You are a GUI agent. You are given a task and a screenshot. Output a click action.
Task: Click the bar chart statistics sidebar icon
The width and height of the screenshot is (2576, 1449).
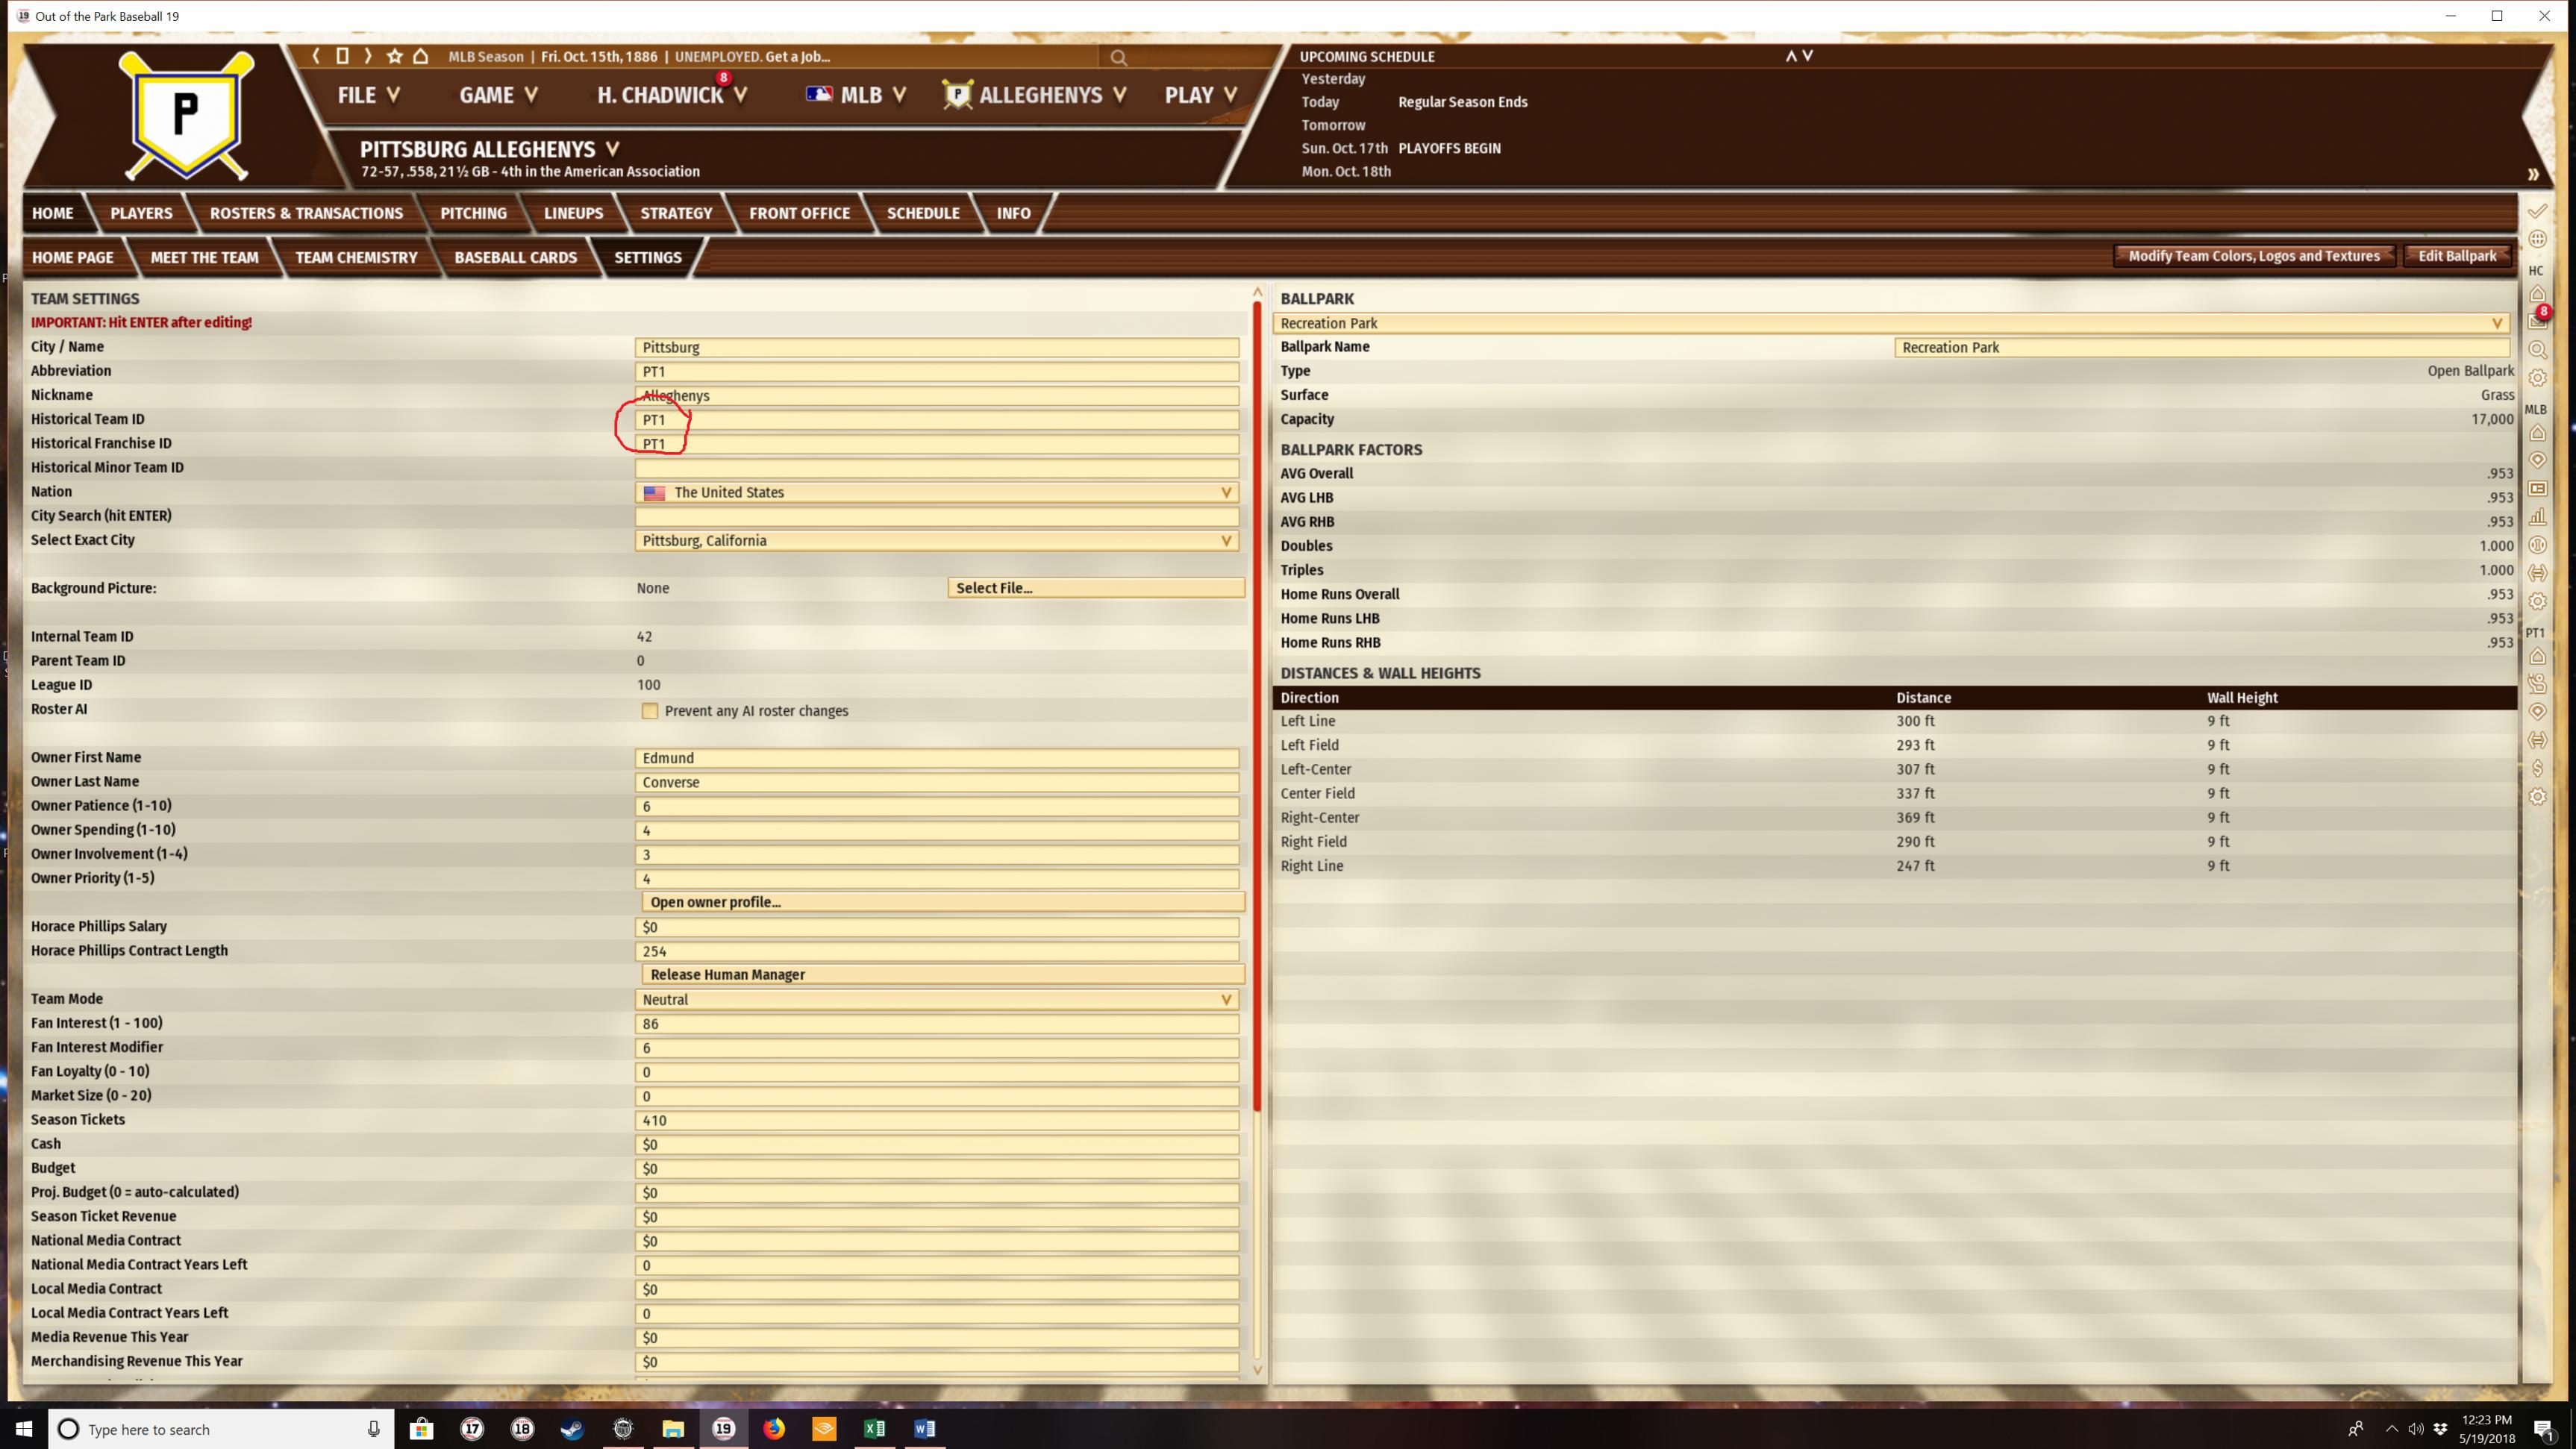2538,517
